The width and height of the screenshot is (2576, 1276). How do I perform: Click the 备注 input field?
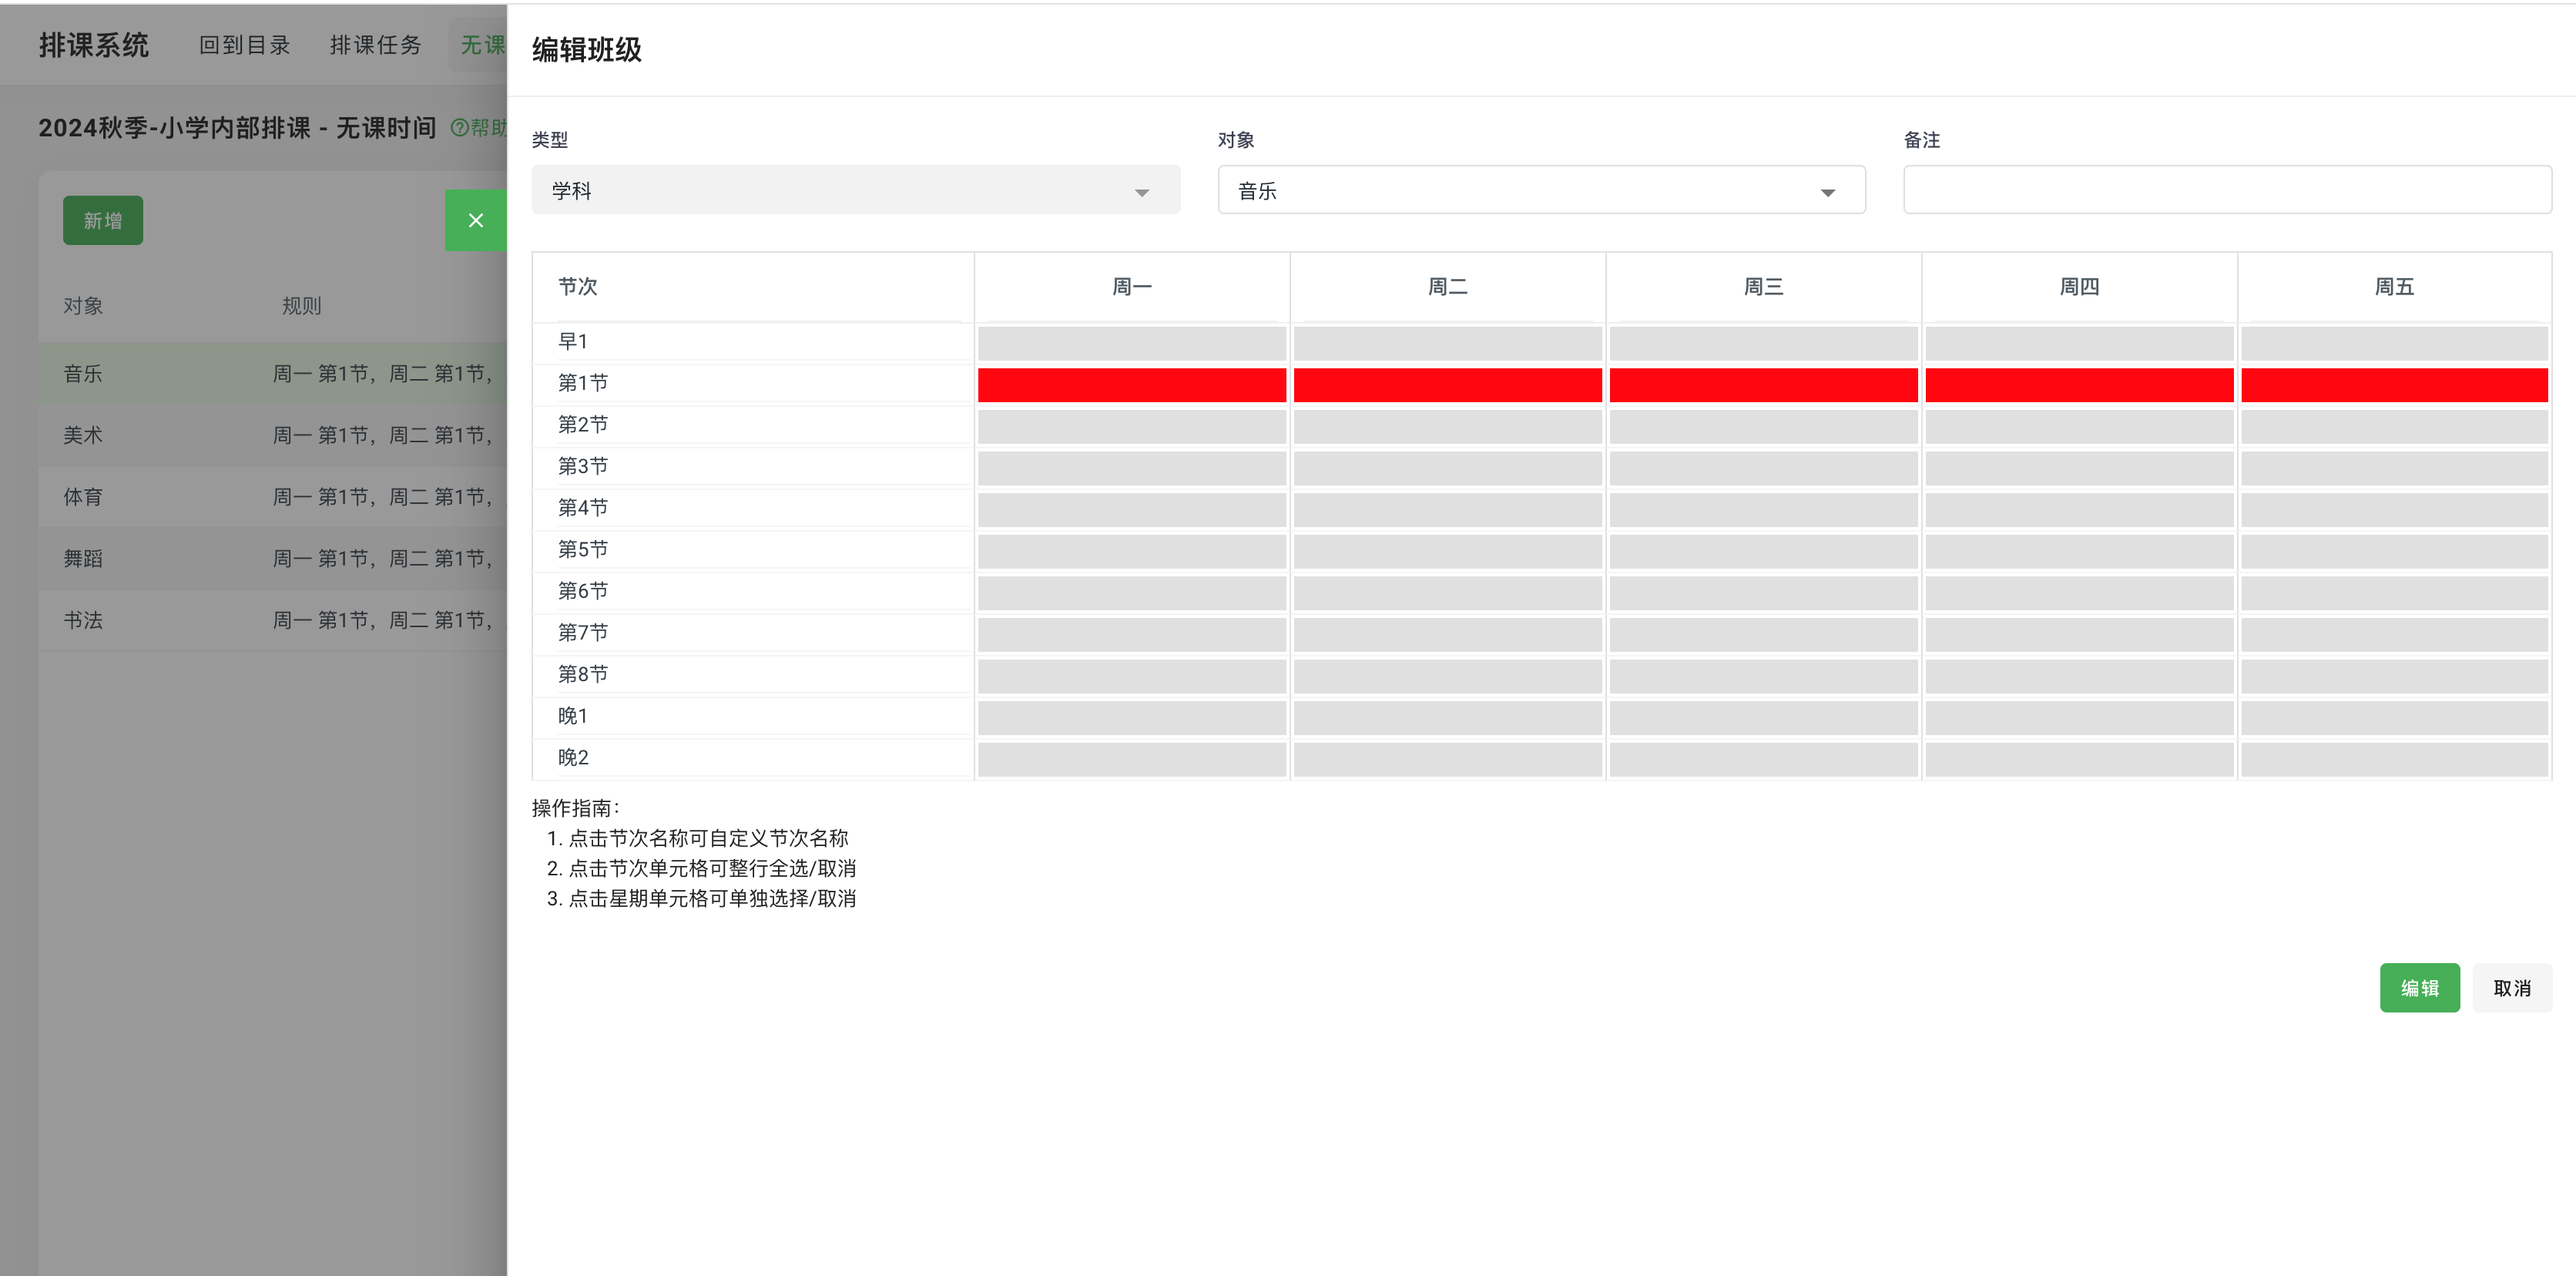click(x=2228, y=189)
